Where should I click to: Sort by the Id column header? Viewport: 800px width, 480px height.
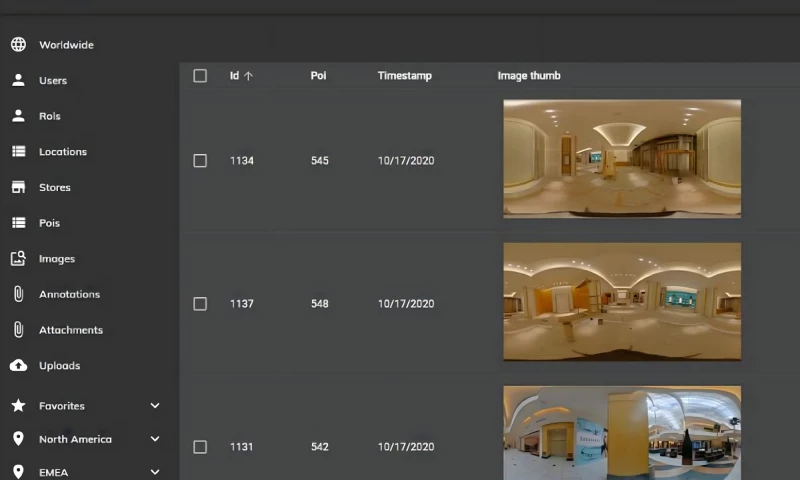234,75
